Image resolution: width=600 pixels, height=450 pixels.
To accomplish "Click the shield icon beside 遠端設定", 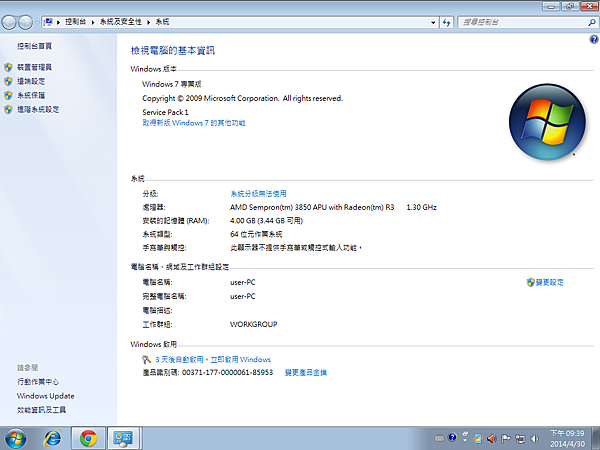I will coord(8,81).
